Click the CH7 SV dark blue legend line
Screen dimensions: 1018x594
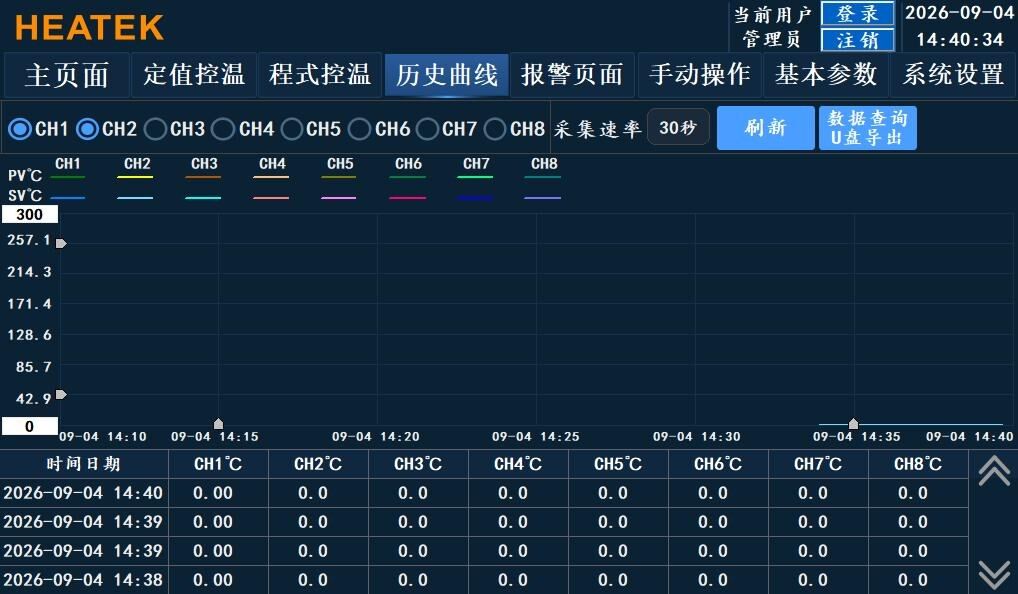[x=475, y=197]
